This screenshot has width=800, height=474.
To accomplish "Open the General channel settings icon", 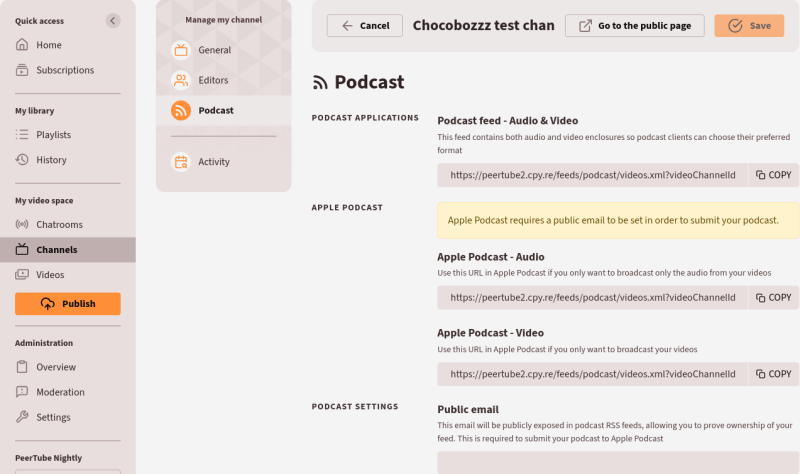I will (x=181, y=50).
